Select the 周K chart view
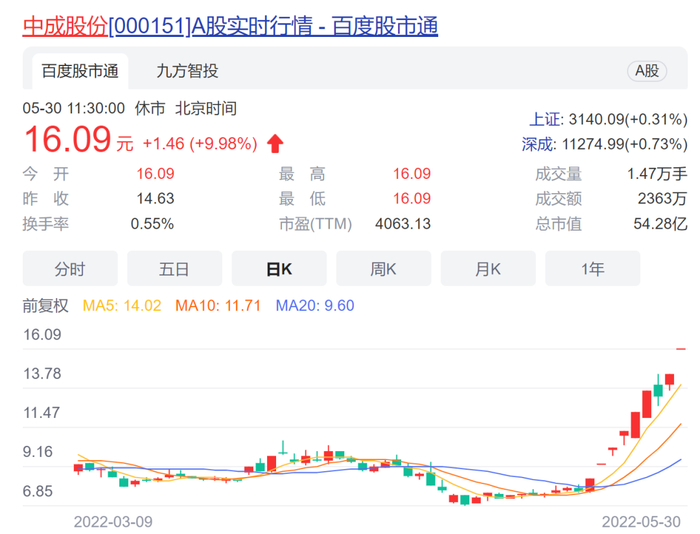 pyautogui.click(x=383, y=268)
